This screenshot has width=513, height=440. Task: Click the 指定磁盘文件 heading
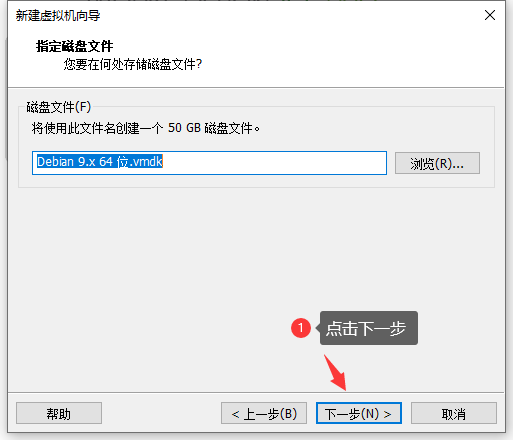click(x=75, y=46)
